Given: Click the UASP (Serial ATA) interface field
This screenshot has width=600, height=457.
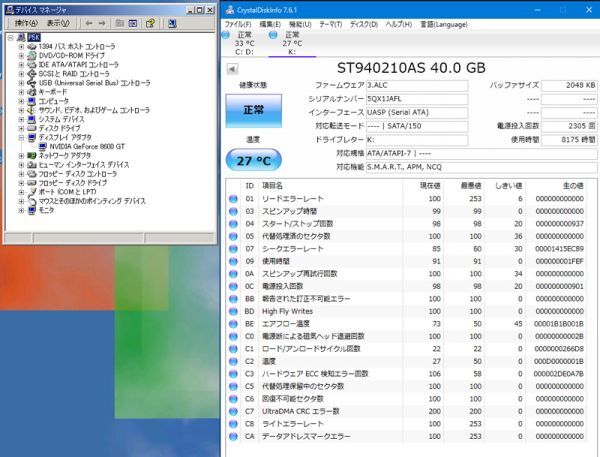Looking at the screenshot, I should pos(417,113).
